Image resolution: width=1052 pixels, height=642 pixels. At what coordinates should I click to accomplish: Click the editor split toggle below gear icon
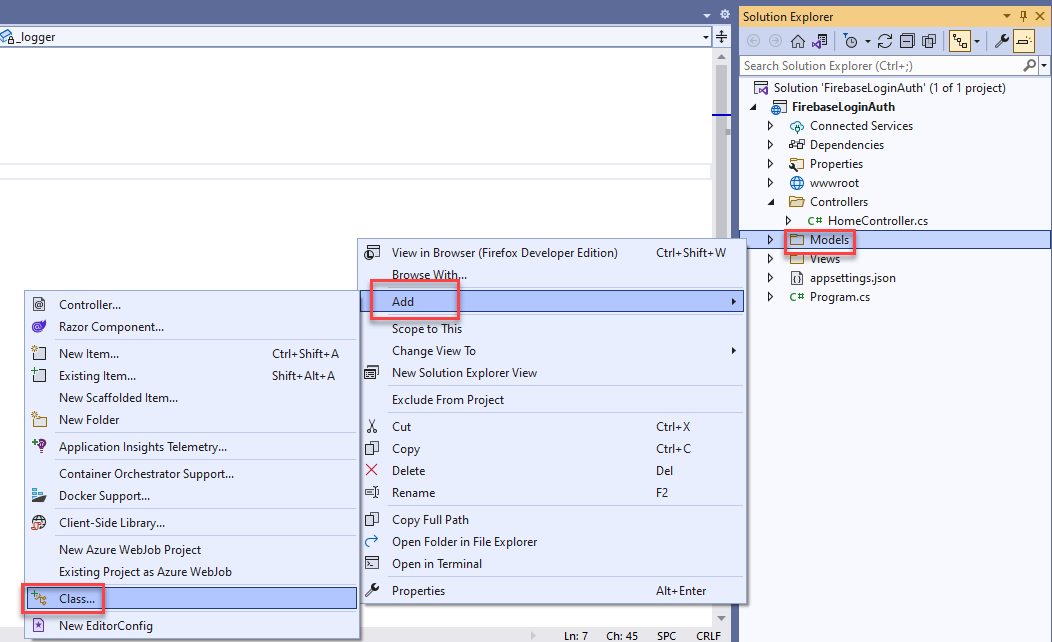pyautogui.click(x=721, y=36)
